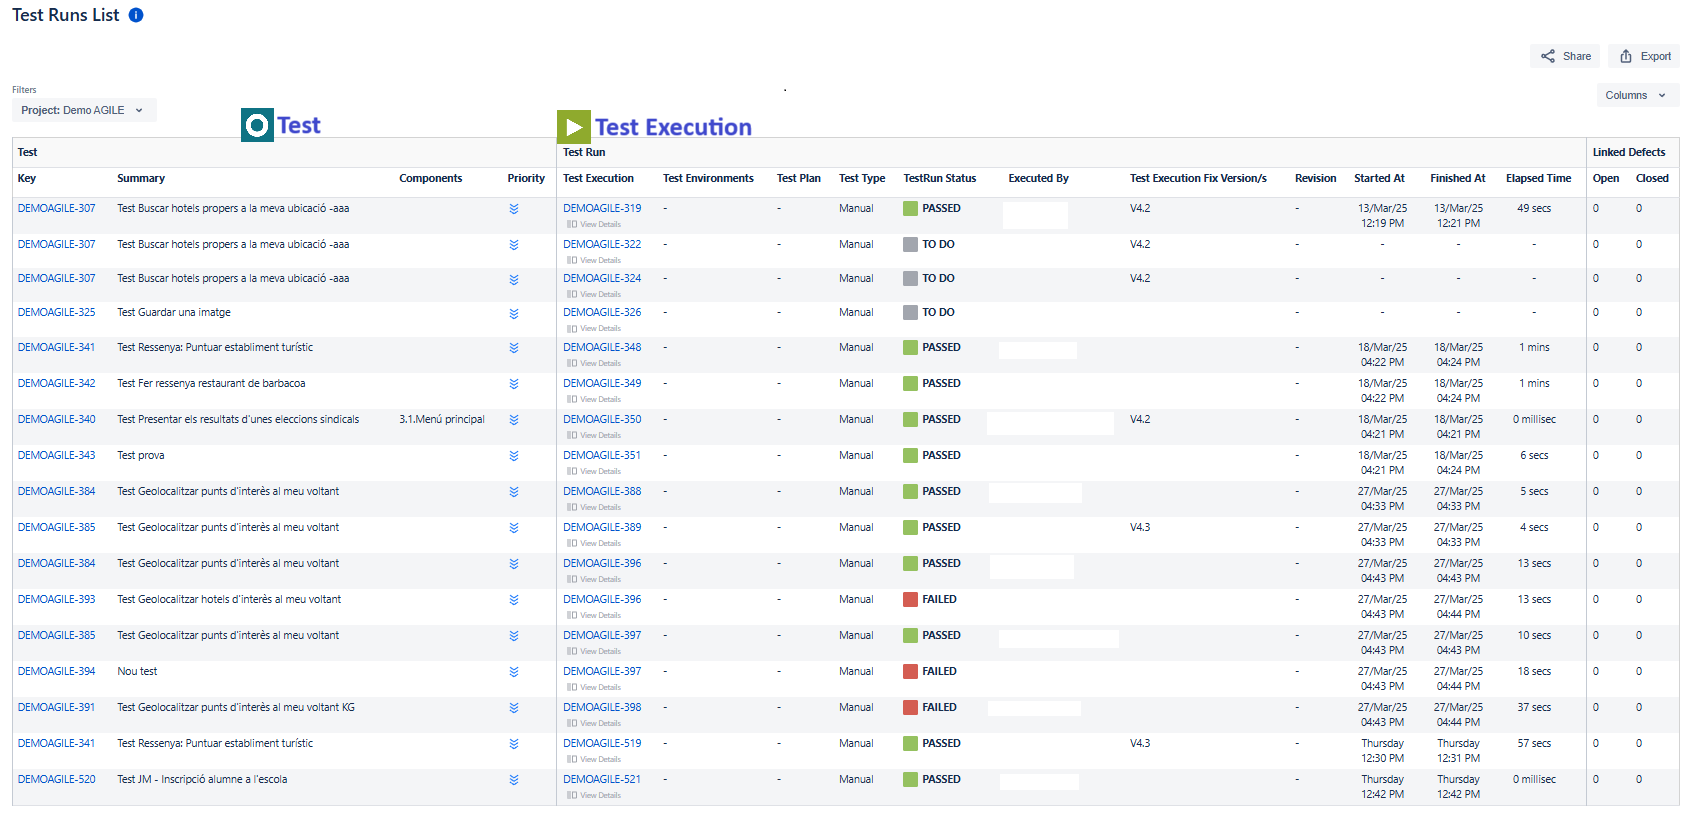Image resolution: width=1687 pixels, height=814 pixels.
Task: Open test key DEMOAGILE-342 link
Action: click(x=57, y=383)
